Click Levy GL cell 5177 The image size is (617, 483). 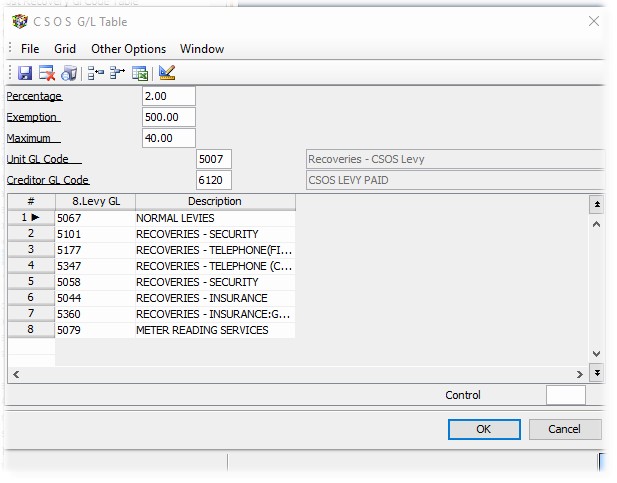[x=95, y=250]
